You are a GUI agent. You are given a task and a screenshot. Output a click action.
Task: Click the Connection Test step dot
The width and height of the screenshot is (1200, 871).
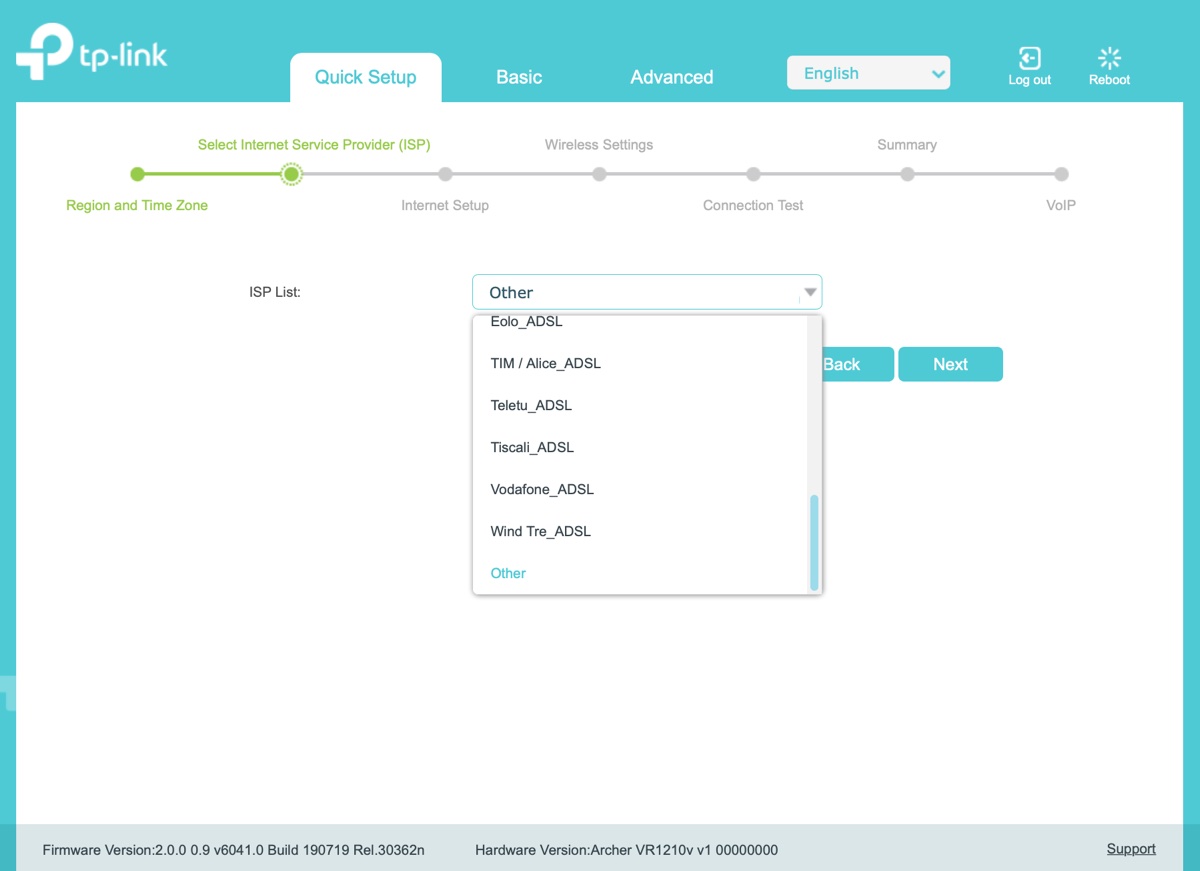click(753, 174)
